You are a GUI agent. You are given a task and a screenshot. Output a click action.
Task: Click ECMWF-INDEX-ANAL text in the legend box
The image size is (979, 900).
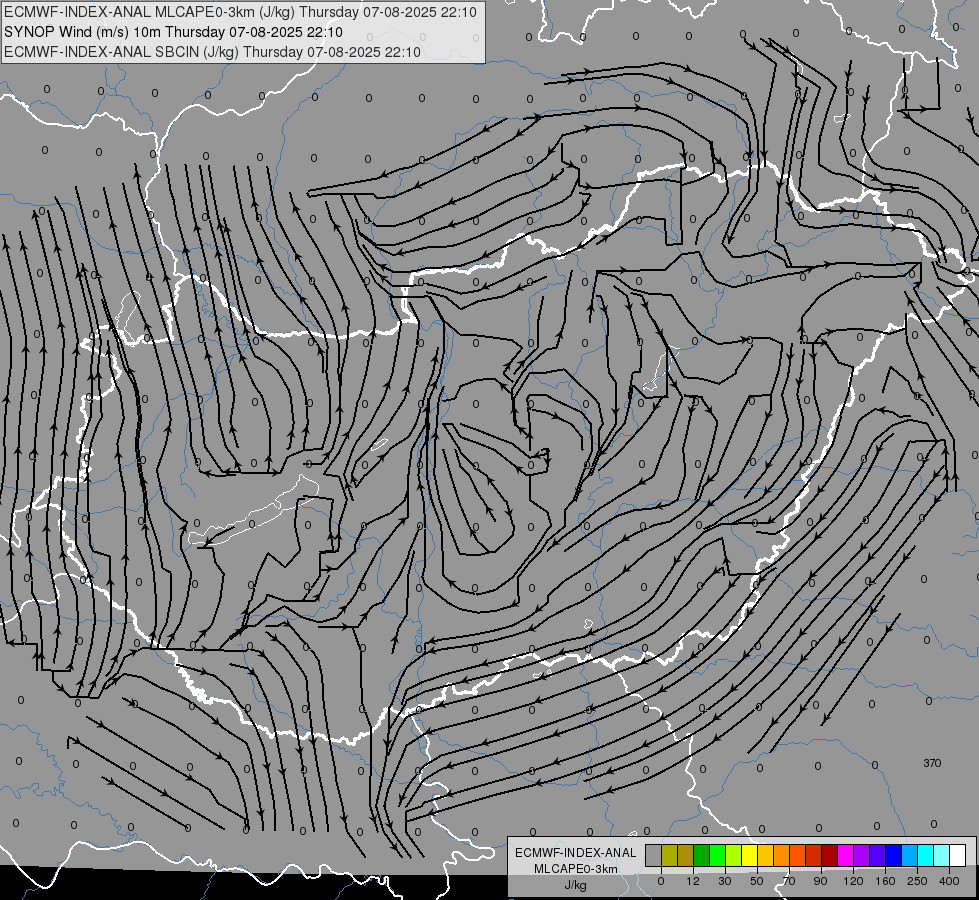click(x=575, y=853)
